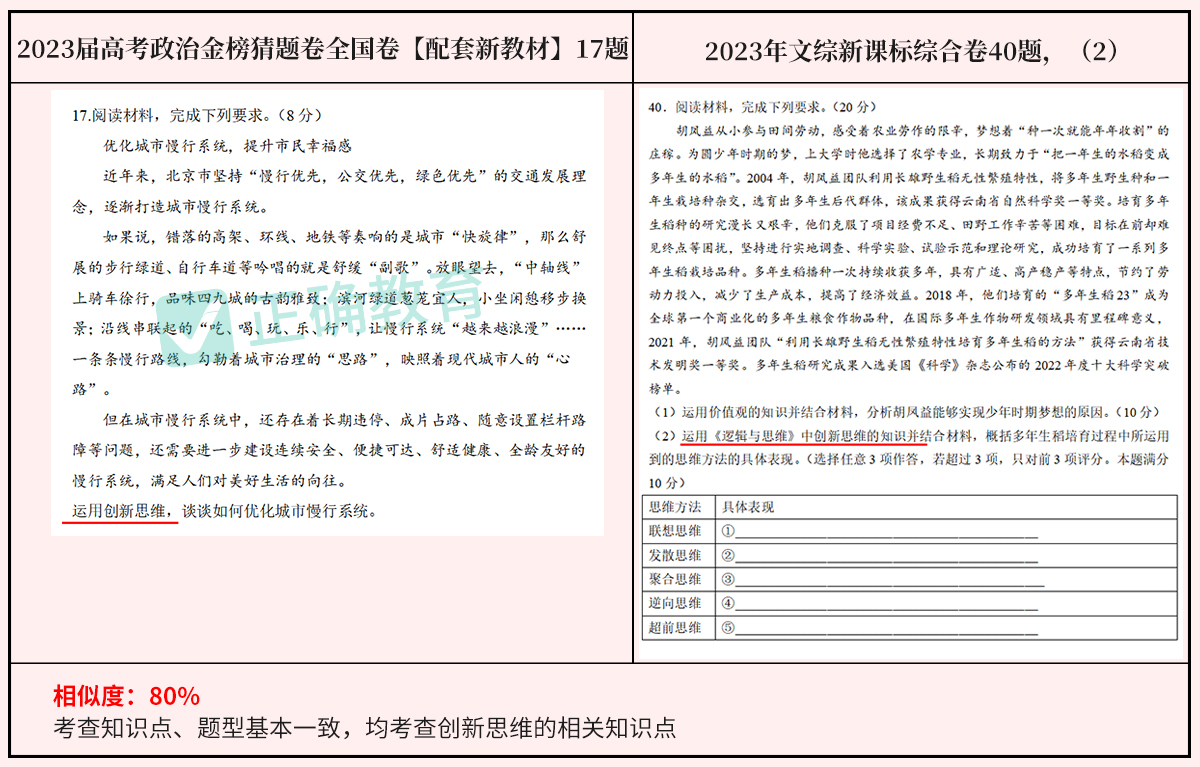Image resolution: width=1200 pixels, height=767 pixels.
Task: Click the phrase '谈谈如何优化城市慢行系统'
Action: click(276, 511)
